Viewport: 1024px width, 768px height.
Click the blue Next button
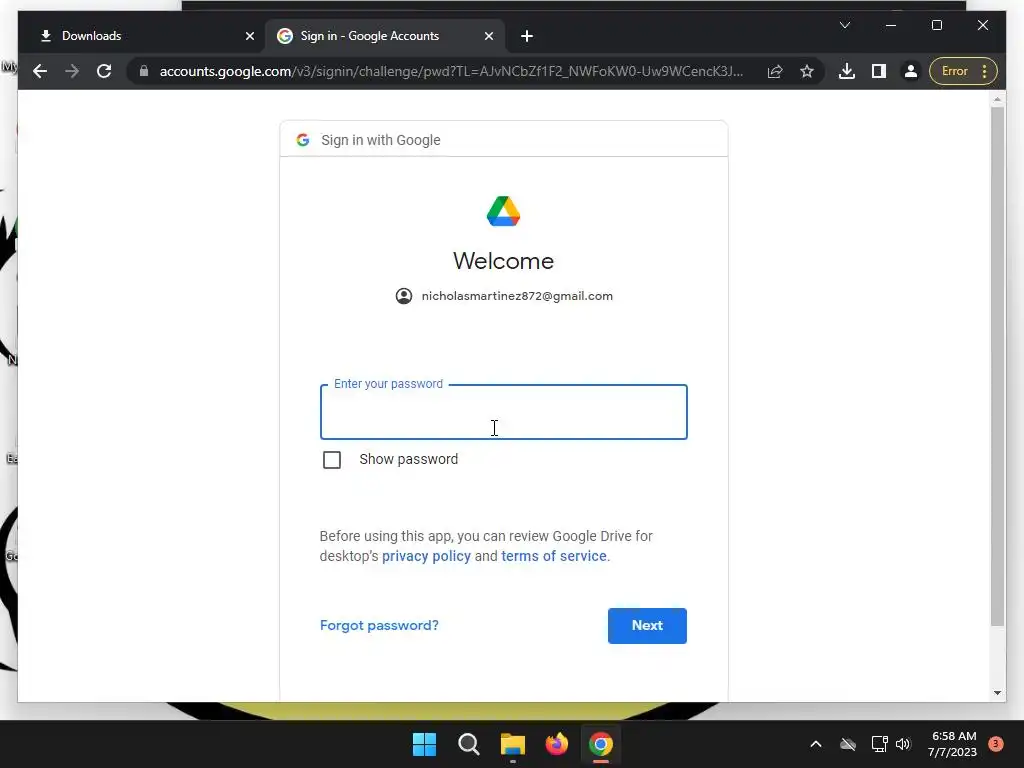tap(647, 626)
